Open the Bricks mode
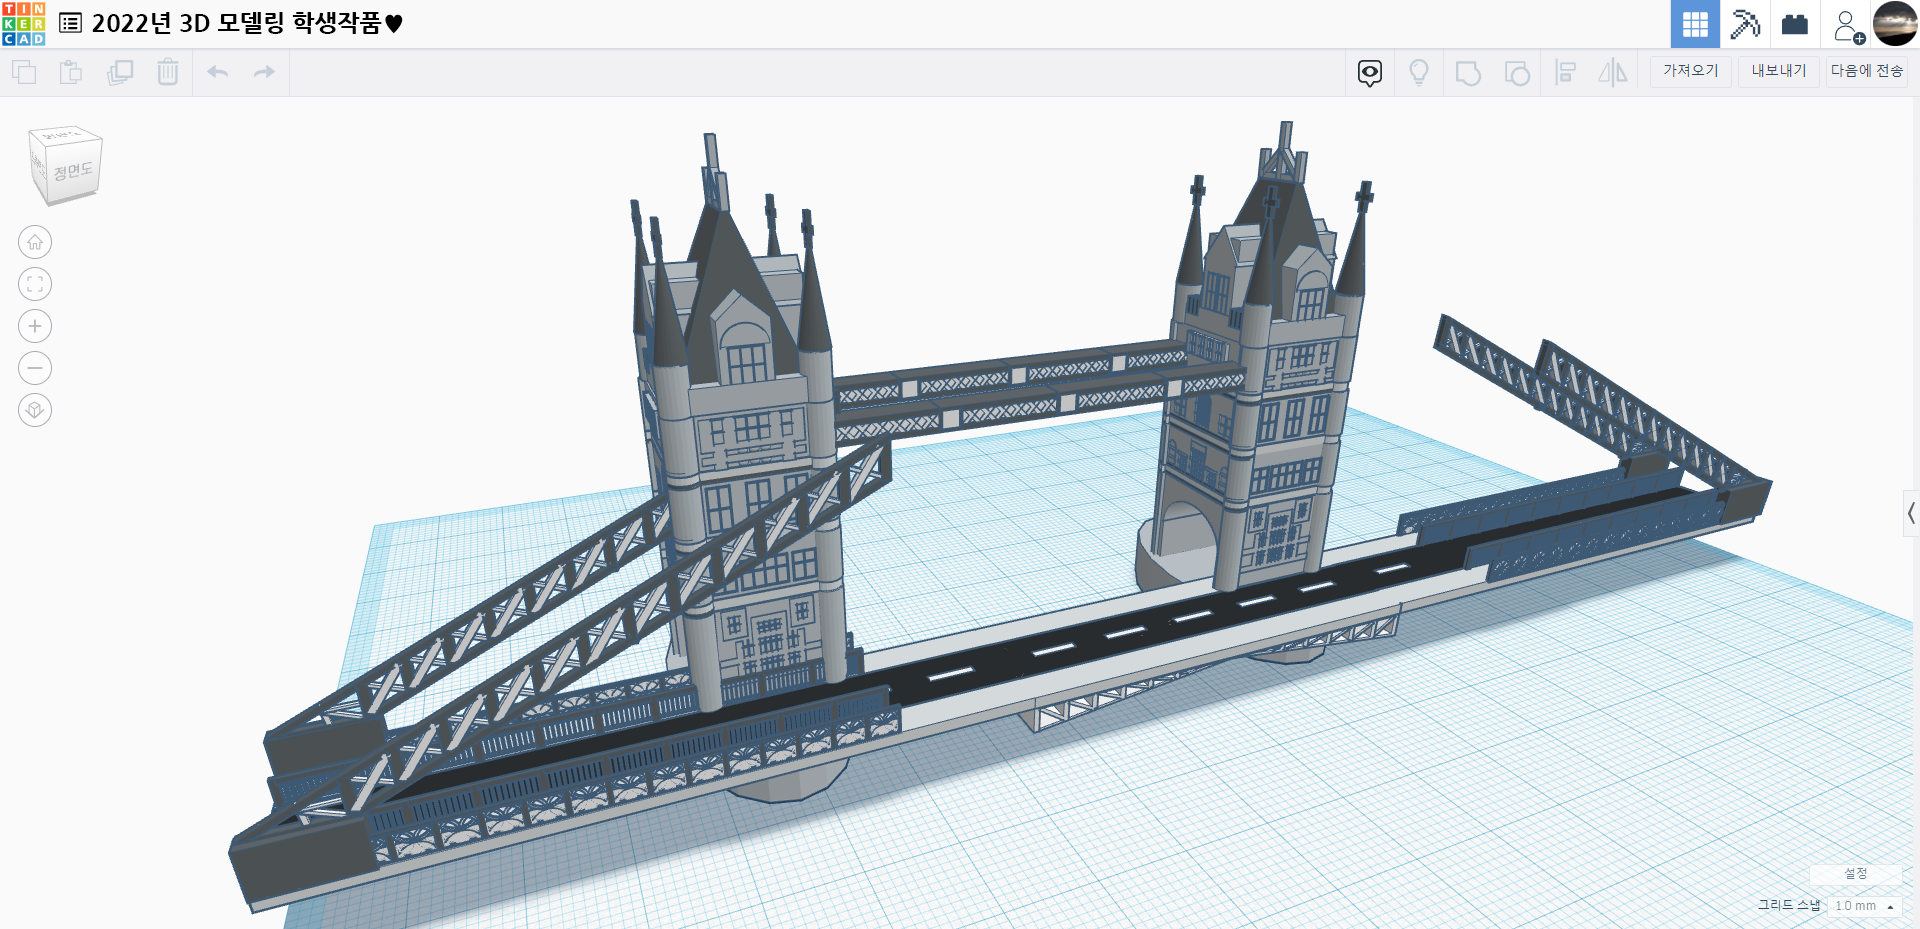 click(x=1795, y=24)
